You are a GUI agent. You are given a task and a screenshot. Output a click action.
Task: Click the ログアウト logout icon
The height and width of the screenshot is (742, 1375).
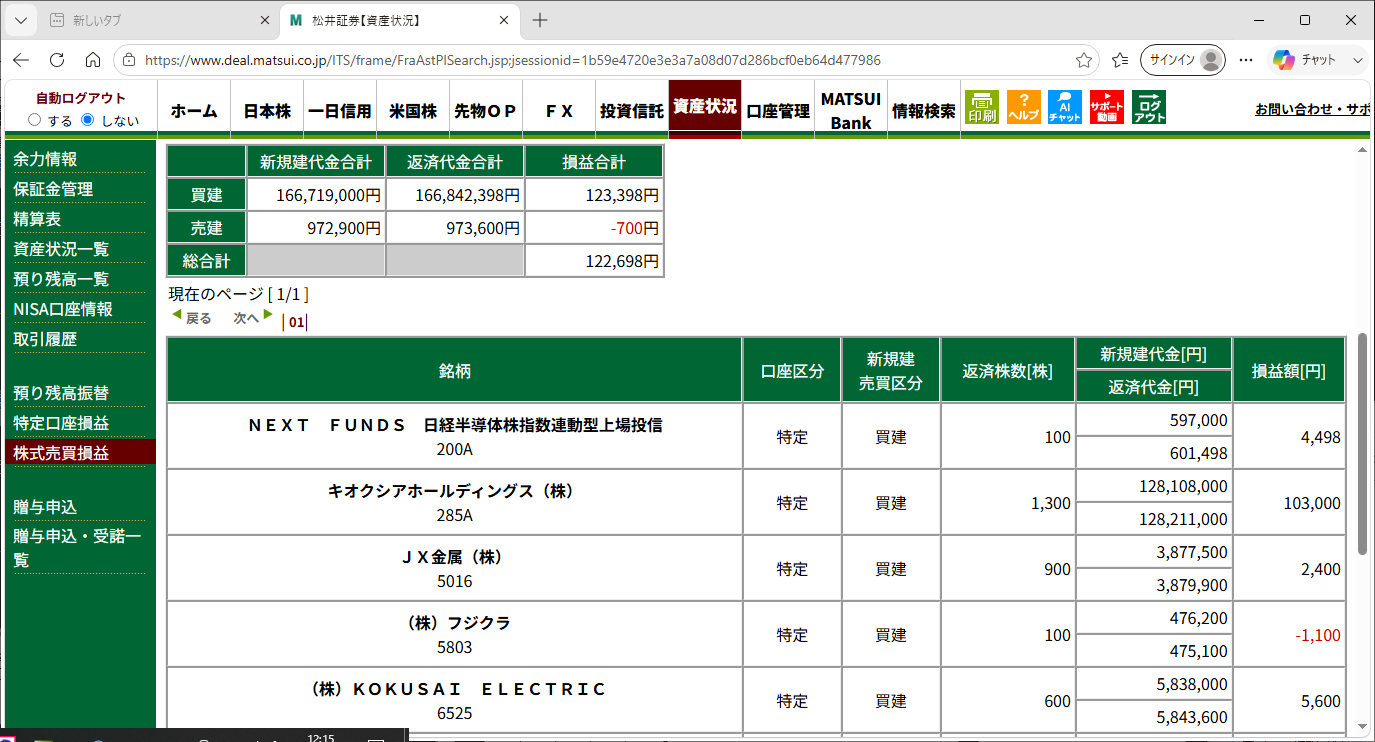(1149, 107)
